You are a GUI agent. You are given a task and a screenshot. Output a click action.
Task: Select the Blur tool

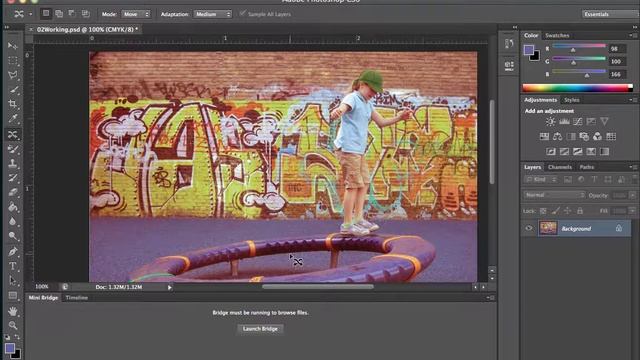(x=13, y=222)
